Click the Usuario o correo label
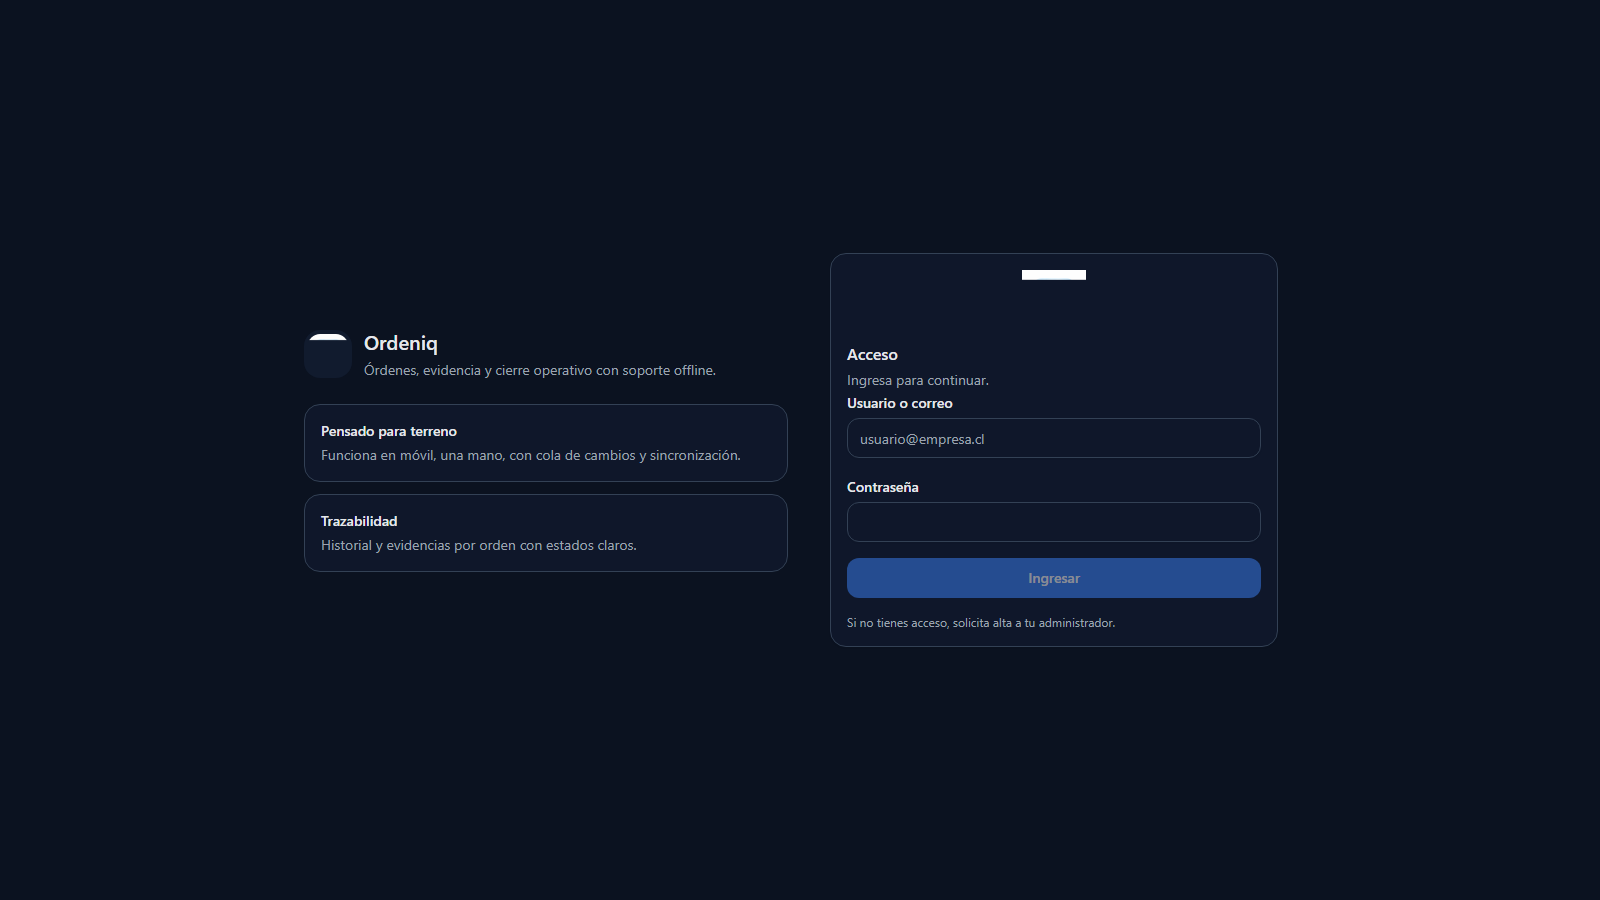The image size is (1600, 900). tap(899, 403)
